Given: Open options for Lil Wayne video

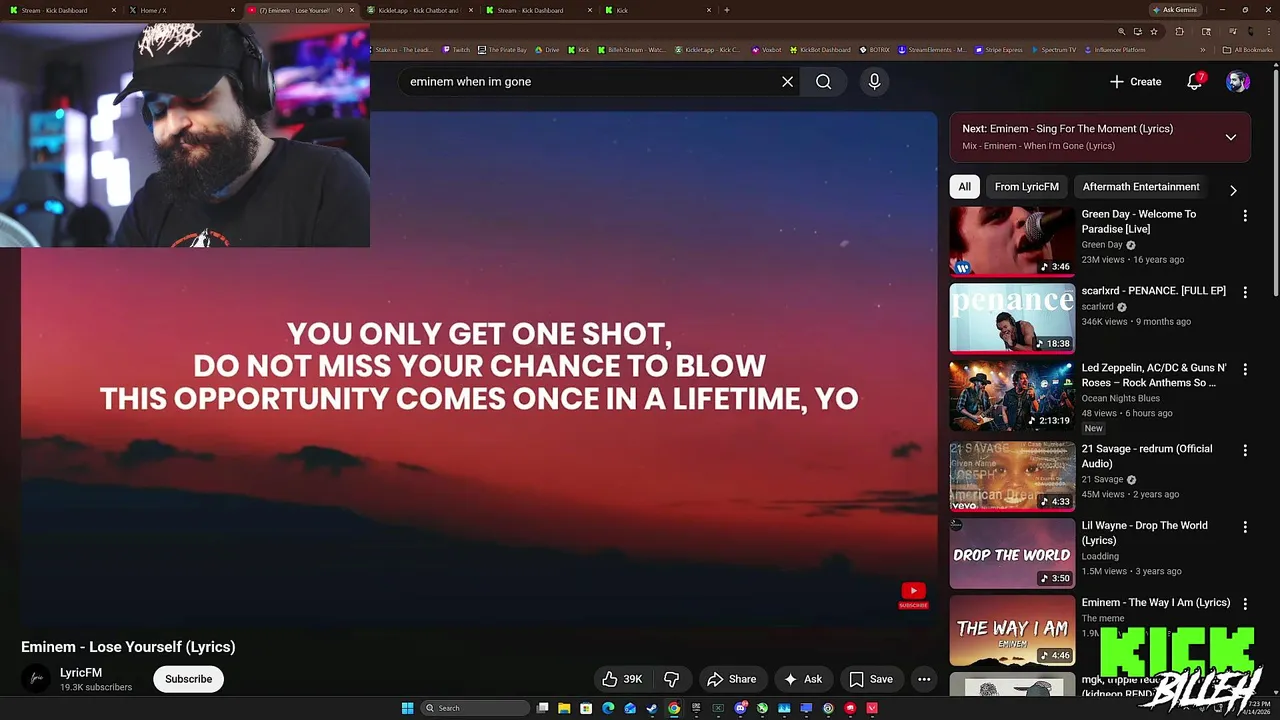Looking at the screenshot, I should click(x=1245, y=527).
